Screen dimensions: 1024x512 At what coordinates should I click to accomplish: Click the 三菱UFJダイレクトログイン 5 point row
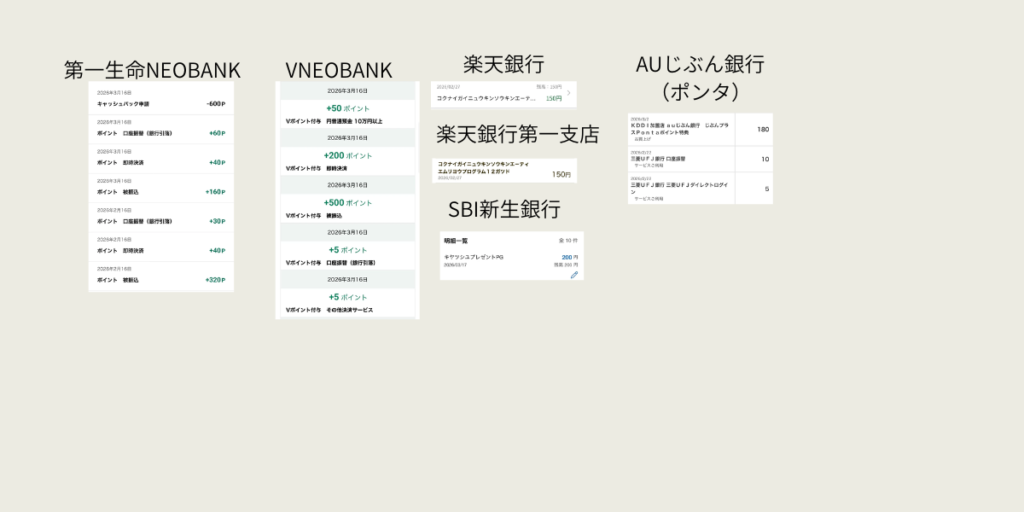(x=700, y=189)
